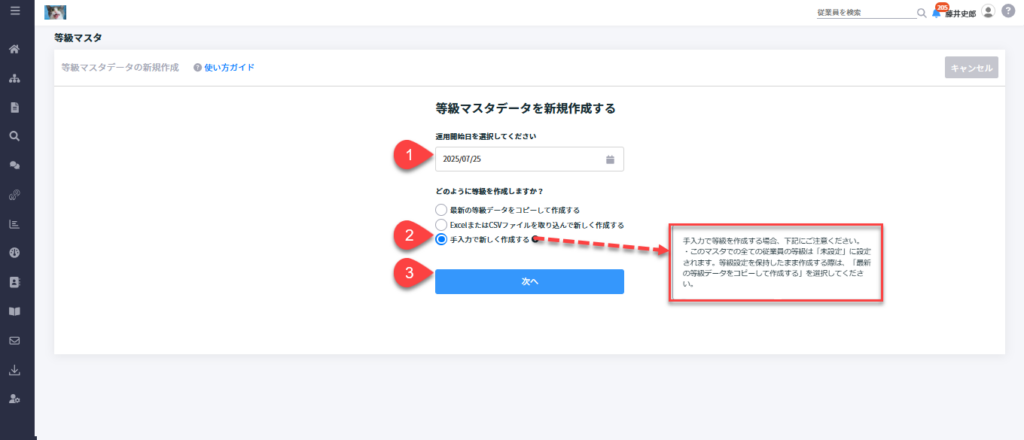
Task: Click the user name 藤井史郎
Action: 961,14
